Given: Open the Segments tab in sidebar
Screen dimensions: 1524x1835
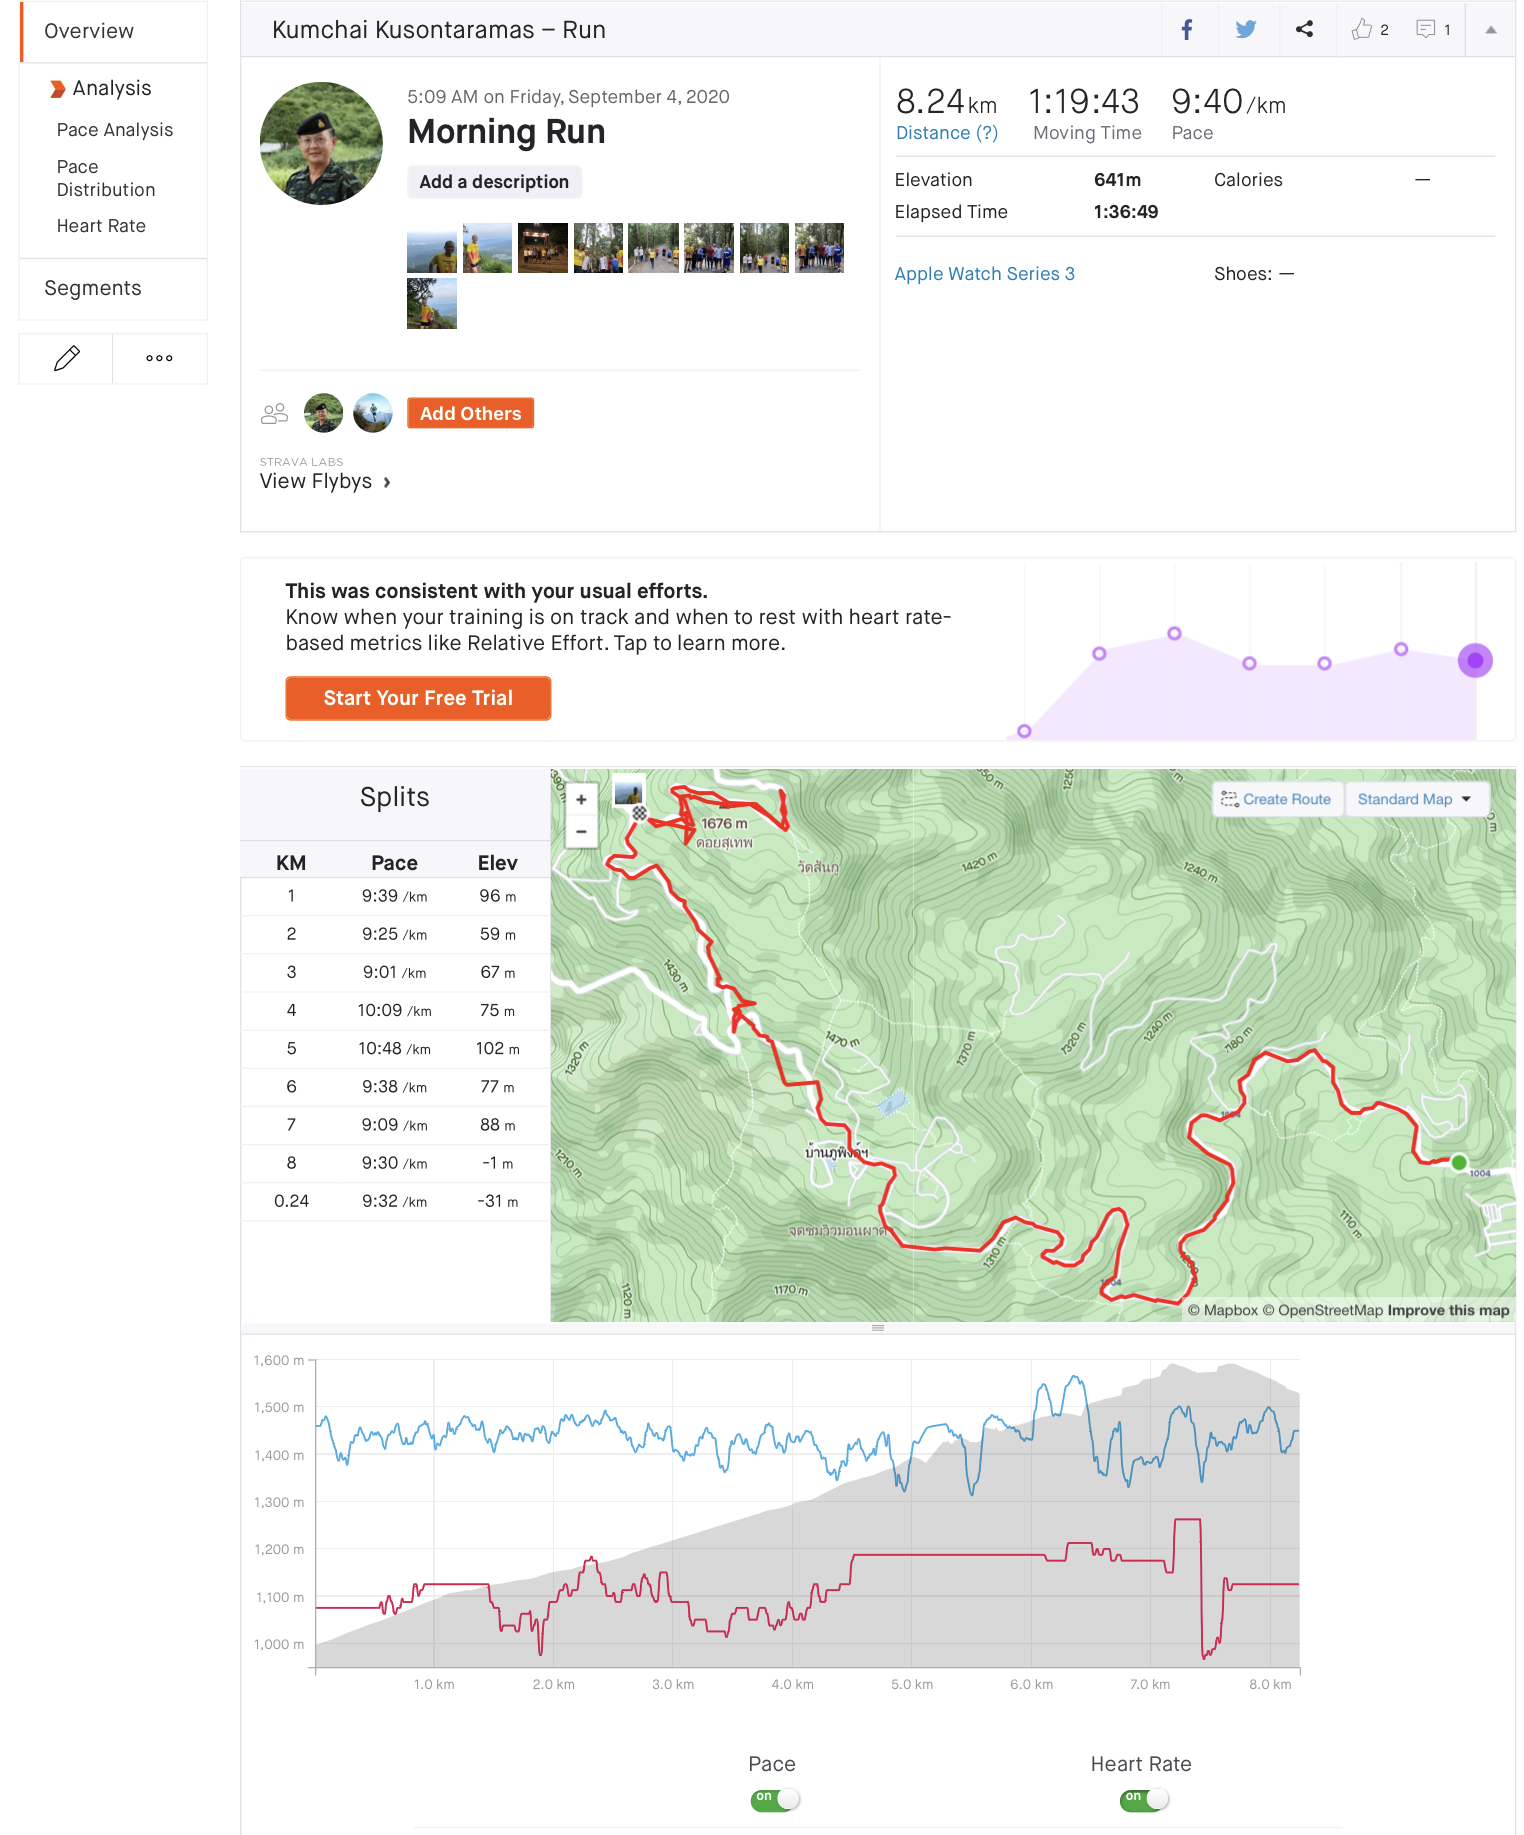Looking at the screenshot, I should (93, 288).
